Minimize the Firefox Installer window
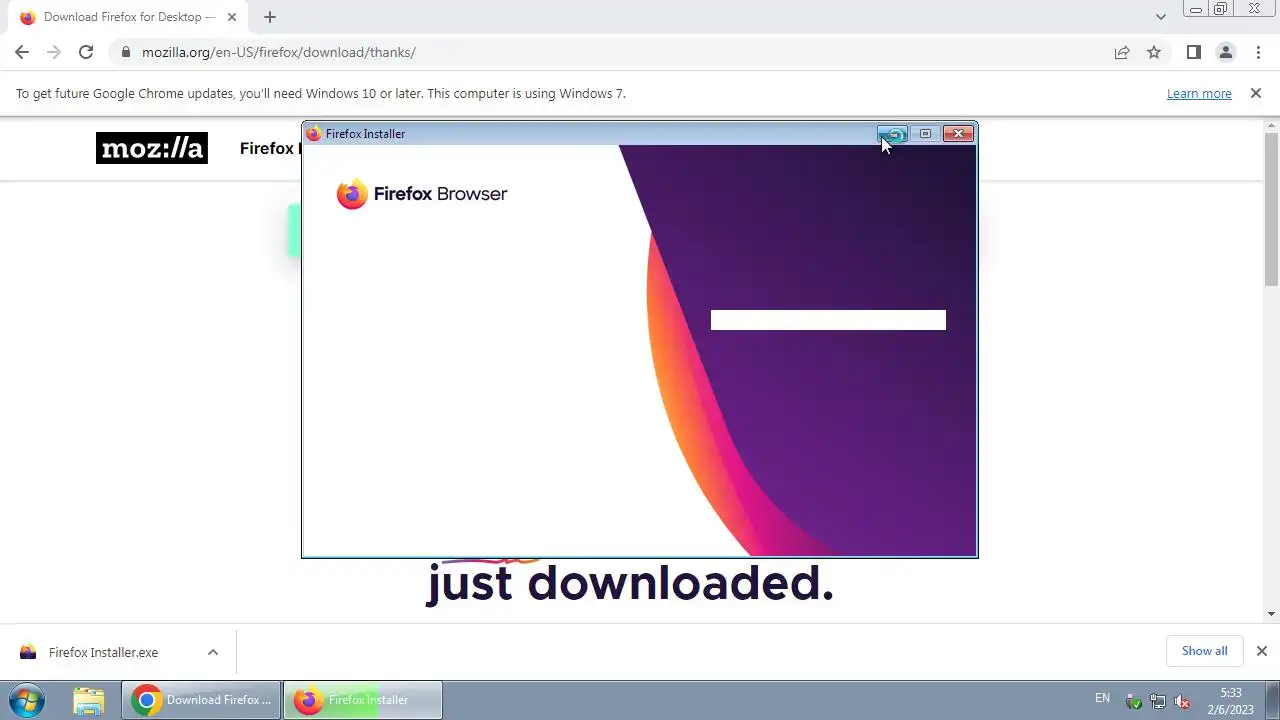This screenshot has height=720, width=1280. 892,134
